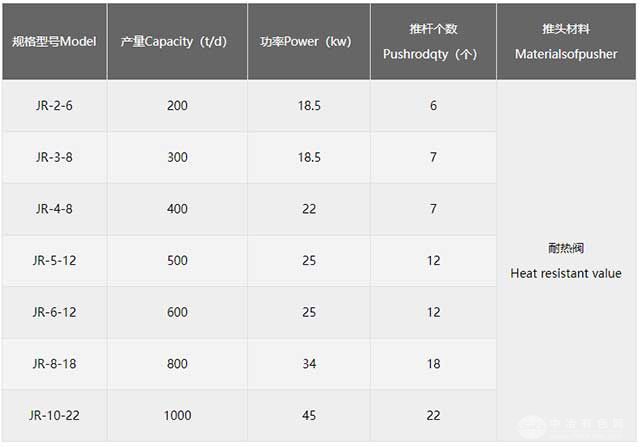Viewport: 640px width, 447px height.
Task: Select the pushrod quantity 22 cell
Action: click(x=433, y=416)
